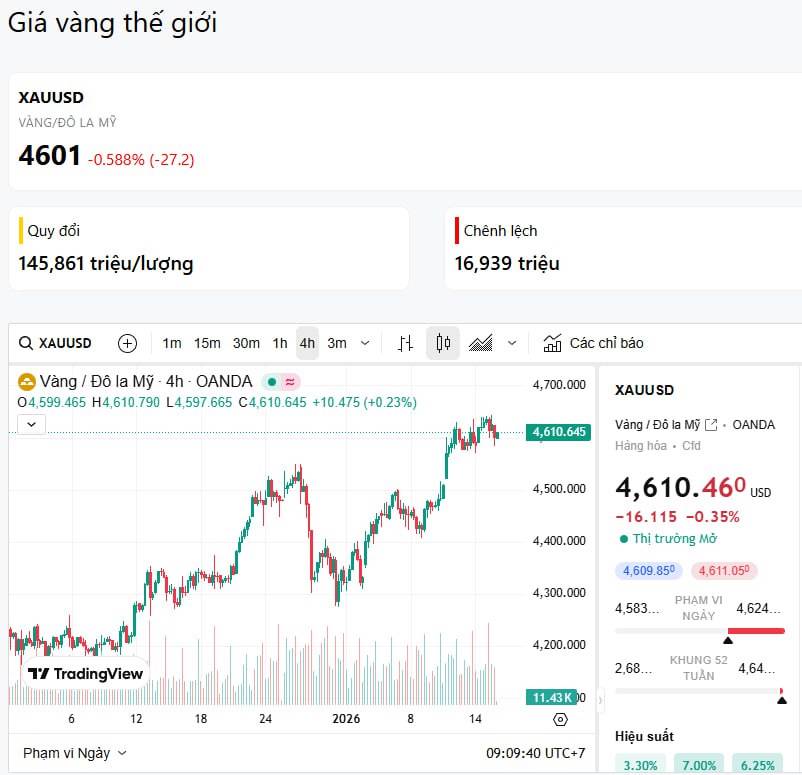Image resolution: width=802 pixels, height=775 pixels.
Task: Click the bar pattern icon next to timeframes
Action: click(405, 342)
